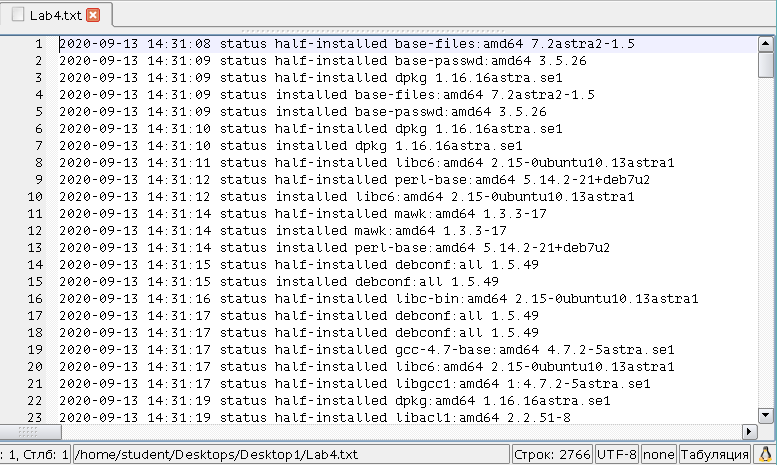Click 'installed base-files:amd64' on line 4
Screen dimensions: 777x465
click(379, 95)
